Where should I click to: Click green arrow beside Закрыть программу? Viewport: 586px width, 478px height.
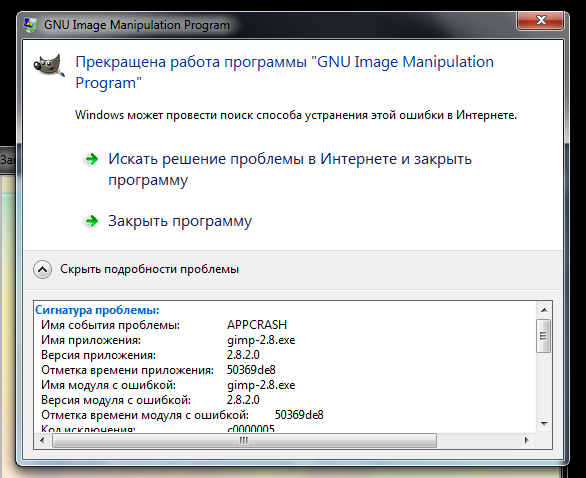click(92, 221)
